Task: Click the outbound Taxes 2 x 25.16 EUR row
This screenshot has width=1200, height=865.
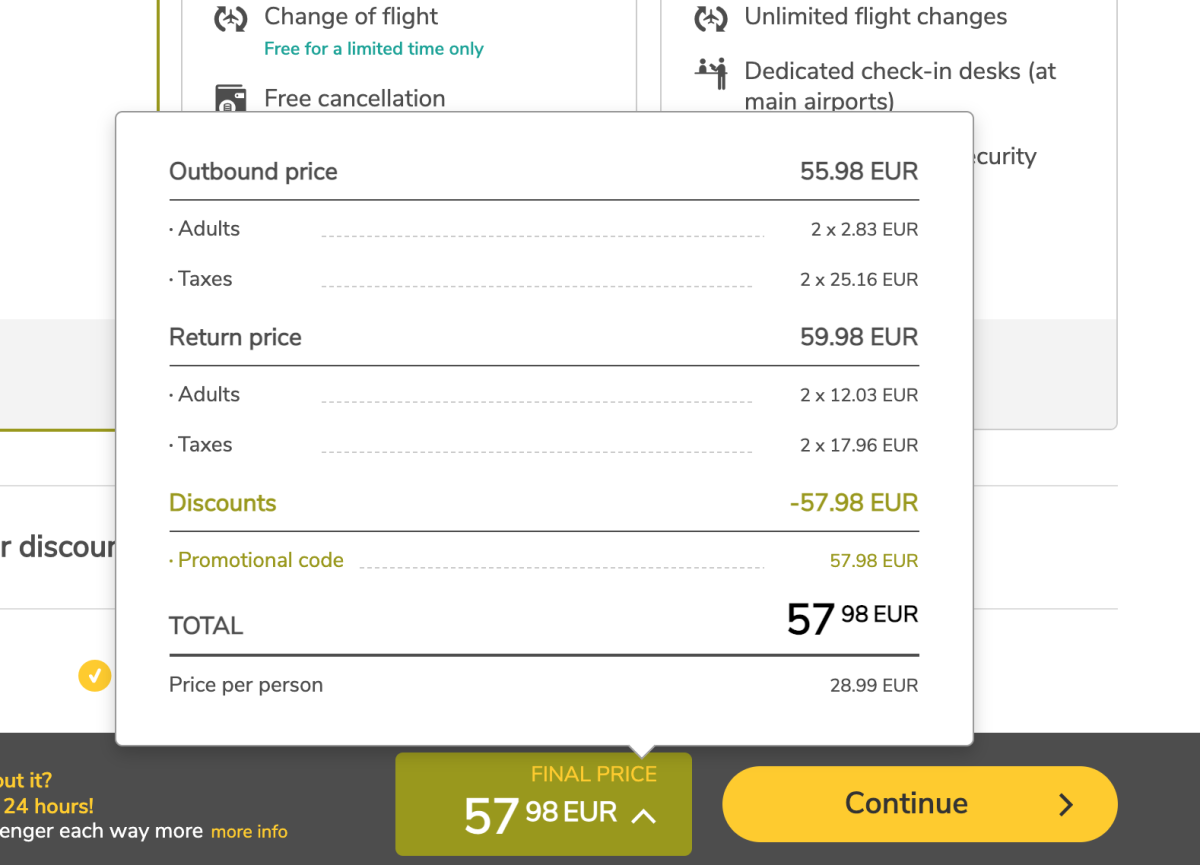Action: coord(543,279)
